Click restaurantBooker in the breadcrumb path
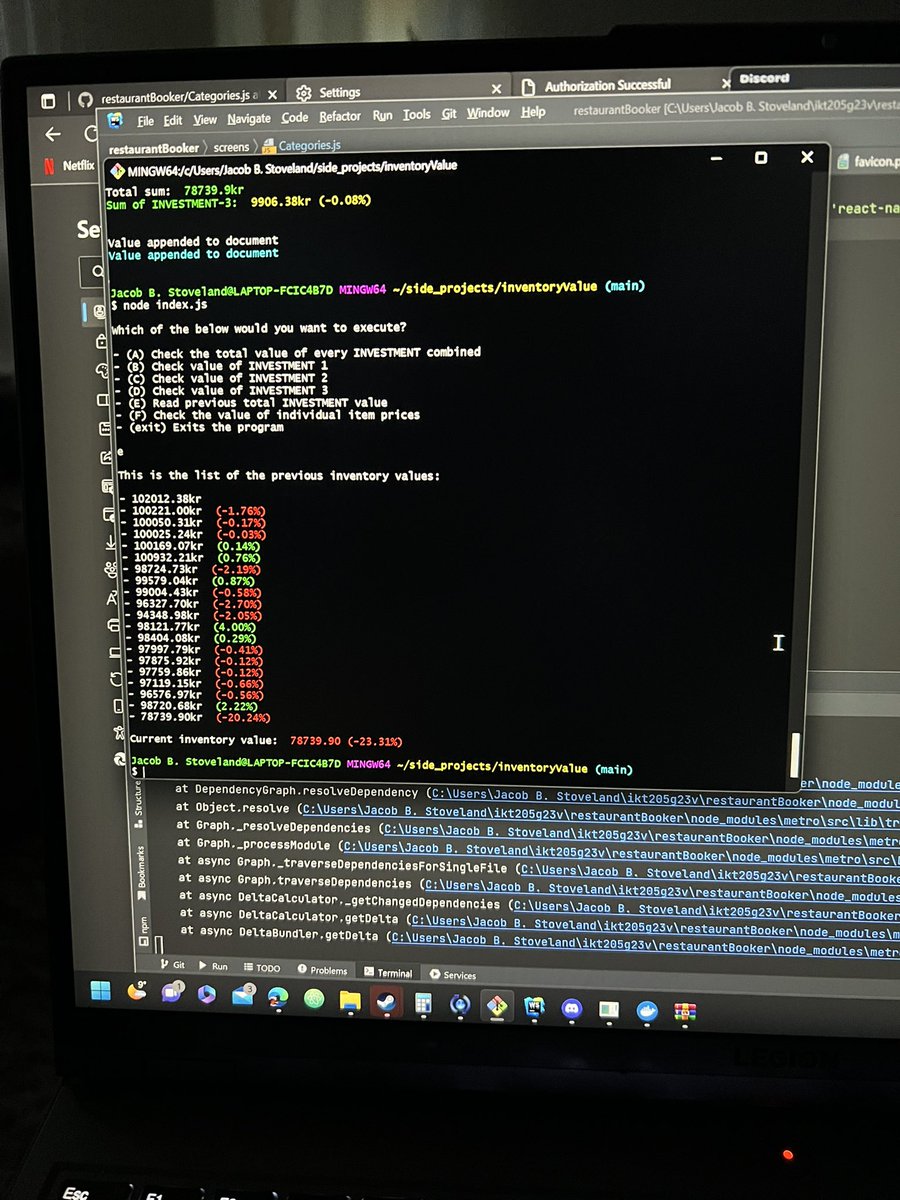This screenshot has width=900, height=1200. point(154,147)
